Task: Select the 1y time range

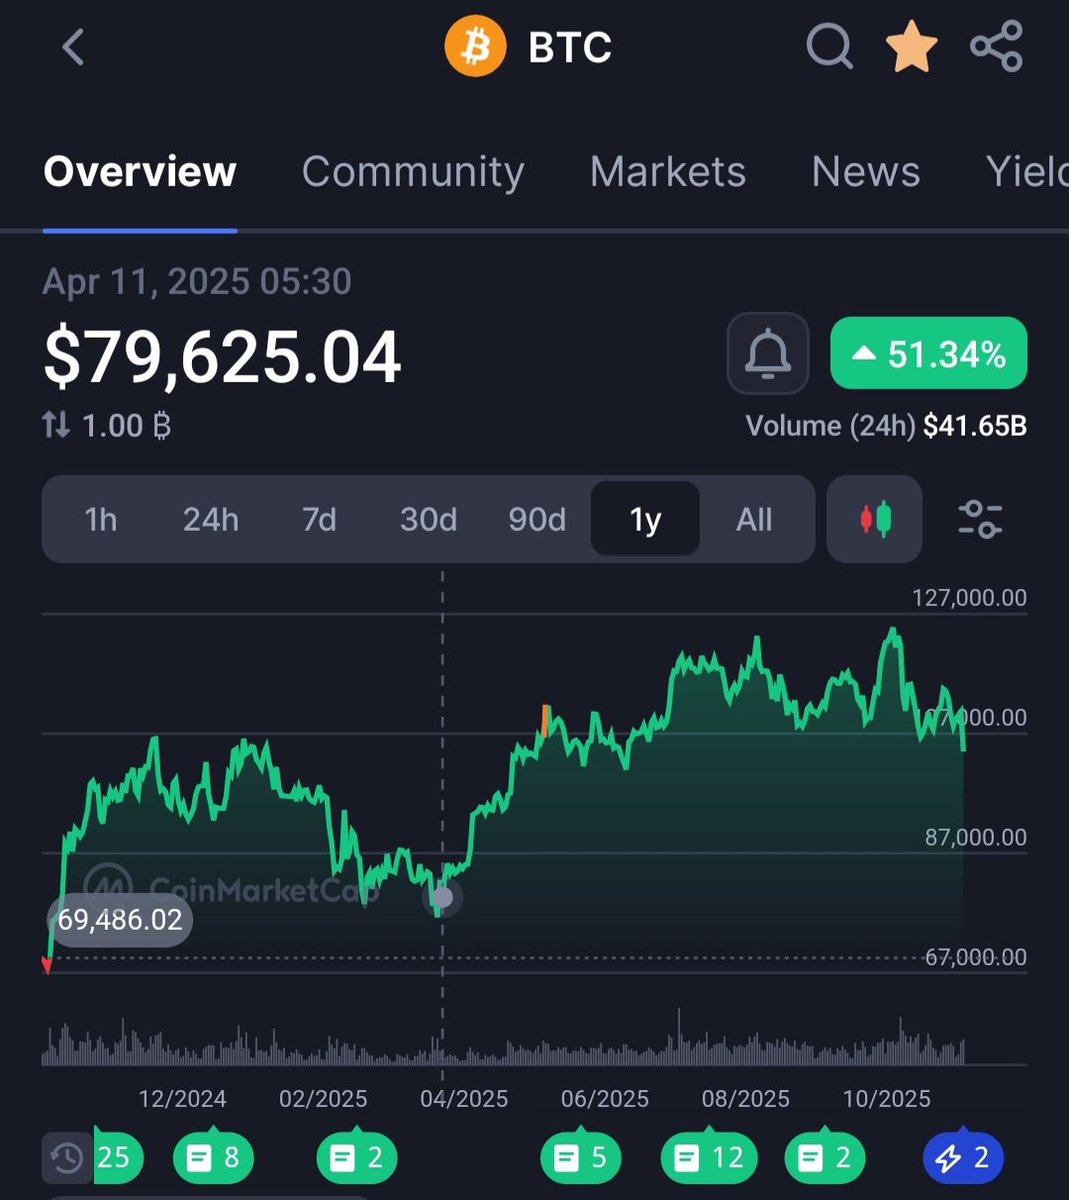Action: point(645,520)
